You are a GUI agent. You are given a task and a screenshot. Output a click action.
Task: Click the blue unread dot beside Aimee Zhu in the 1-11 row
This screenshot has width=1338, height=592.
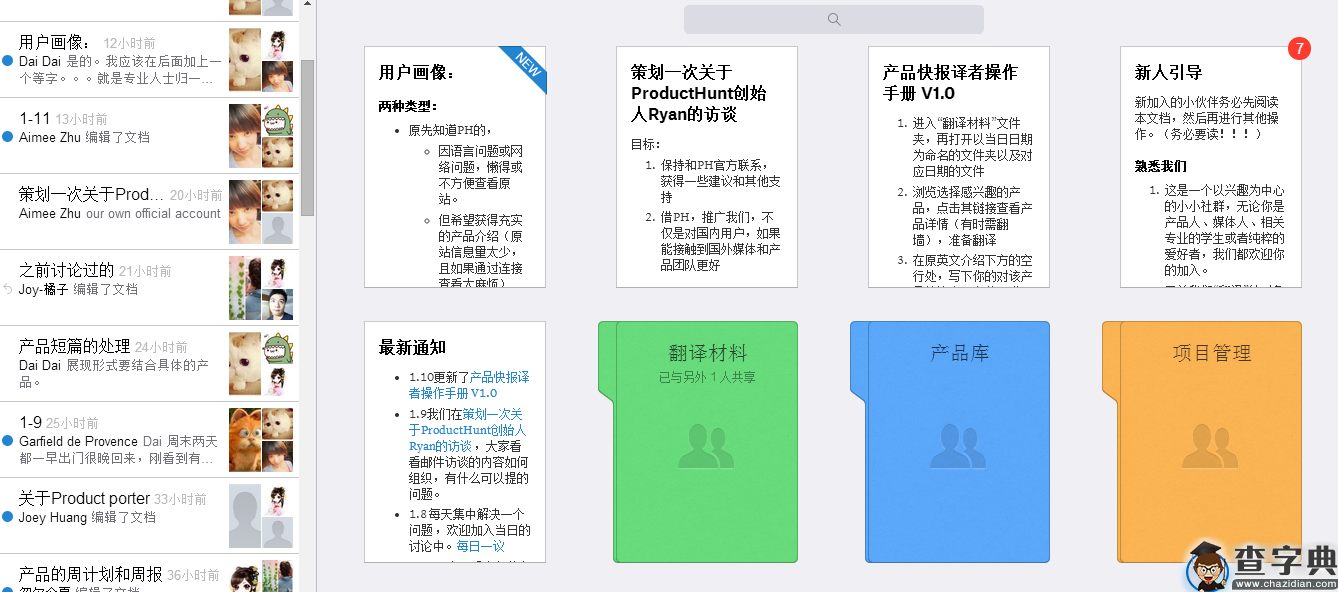pyautogui.click(x=8, y=138)
